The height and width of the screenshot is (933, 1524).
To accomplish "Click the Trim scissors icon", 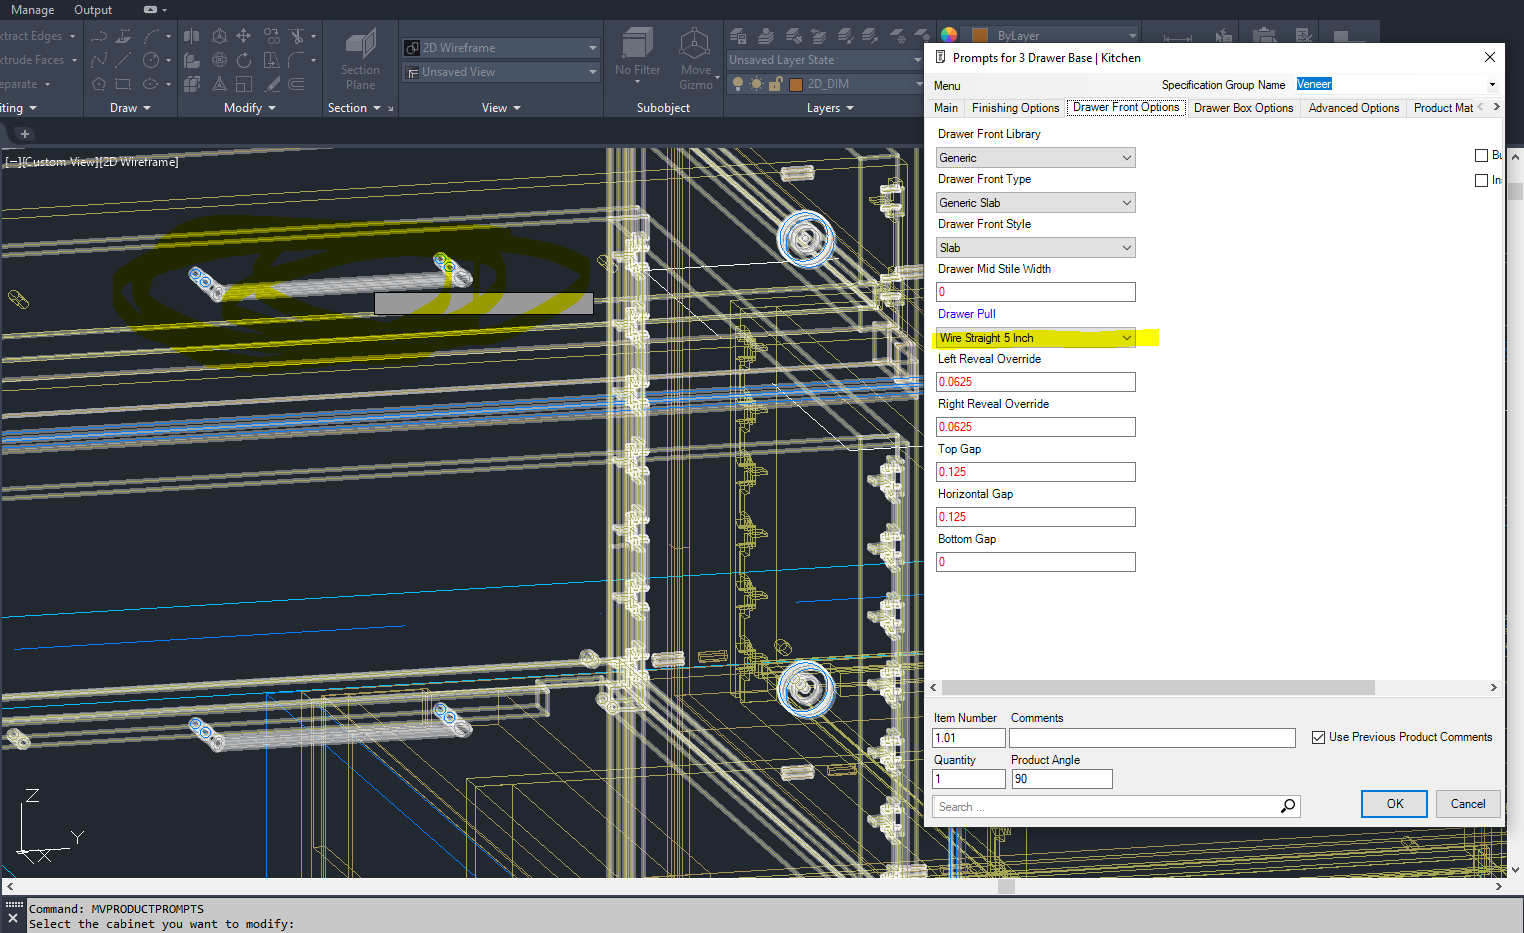I will coord(297,36).
